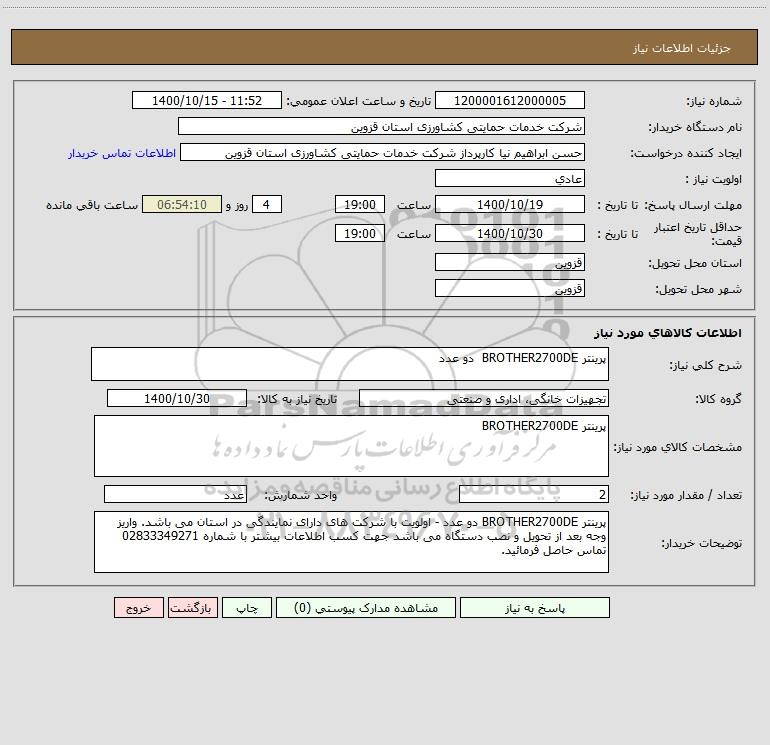The image size is (770, 745).
Task: Click the شهر محل تحویل field
Action: (x=510, y=288)
